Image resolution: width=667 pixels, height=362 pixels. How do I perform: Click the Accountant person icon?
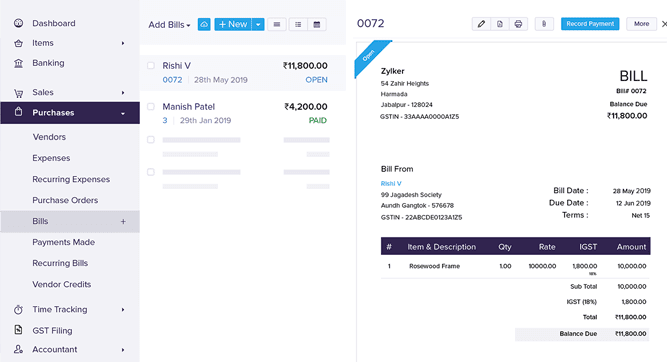pos(18,349)
